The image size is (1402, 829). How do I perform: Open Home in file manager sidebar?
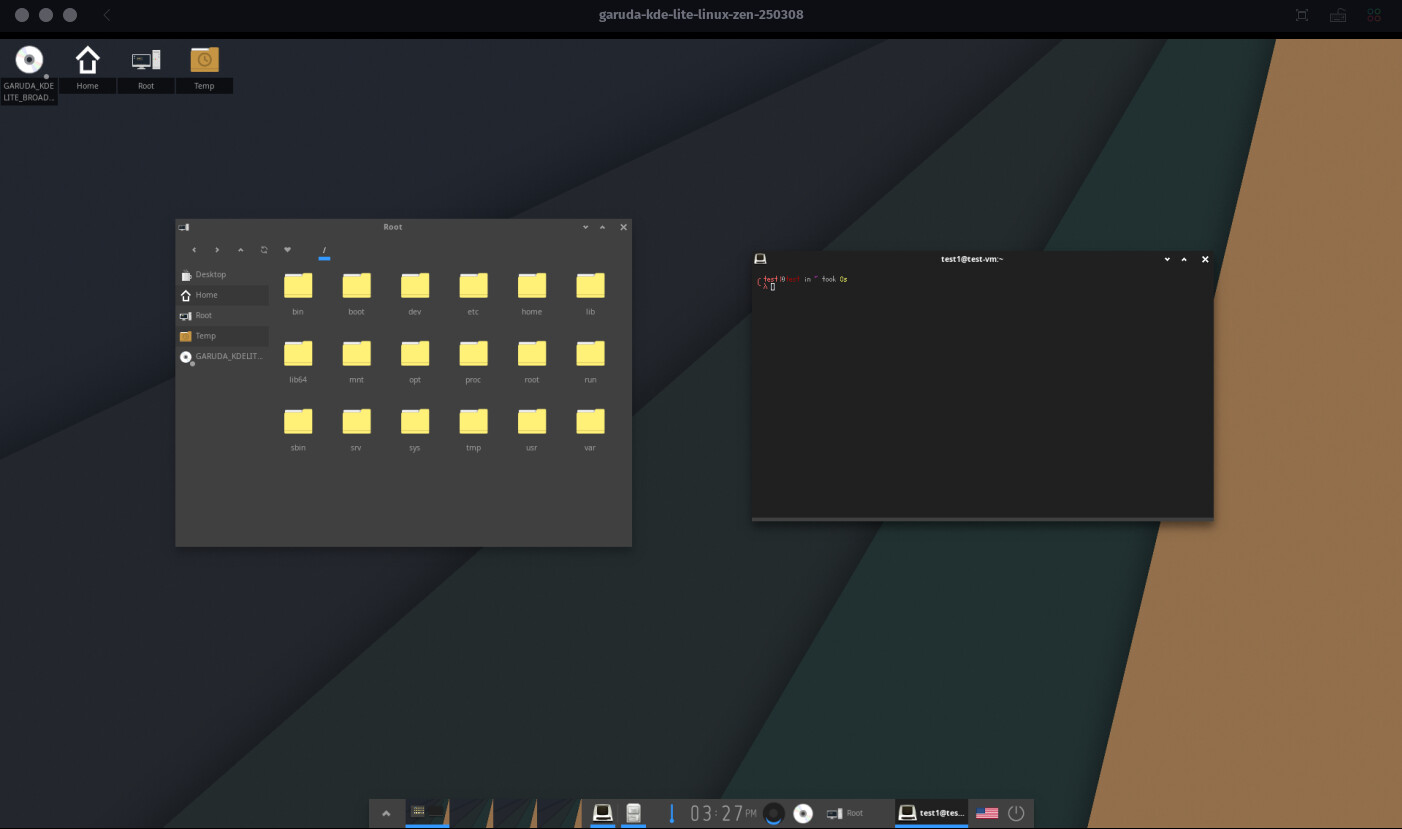pos(222,295)
